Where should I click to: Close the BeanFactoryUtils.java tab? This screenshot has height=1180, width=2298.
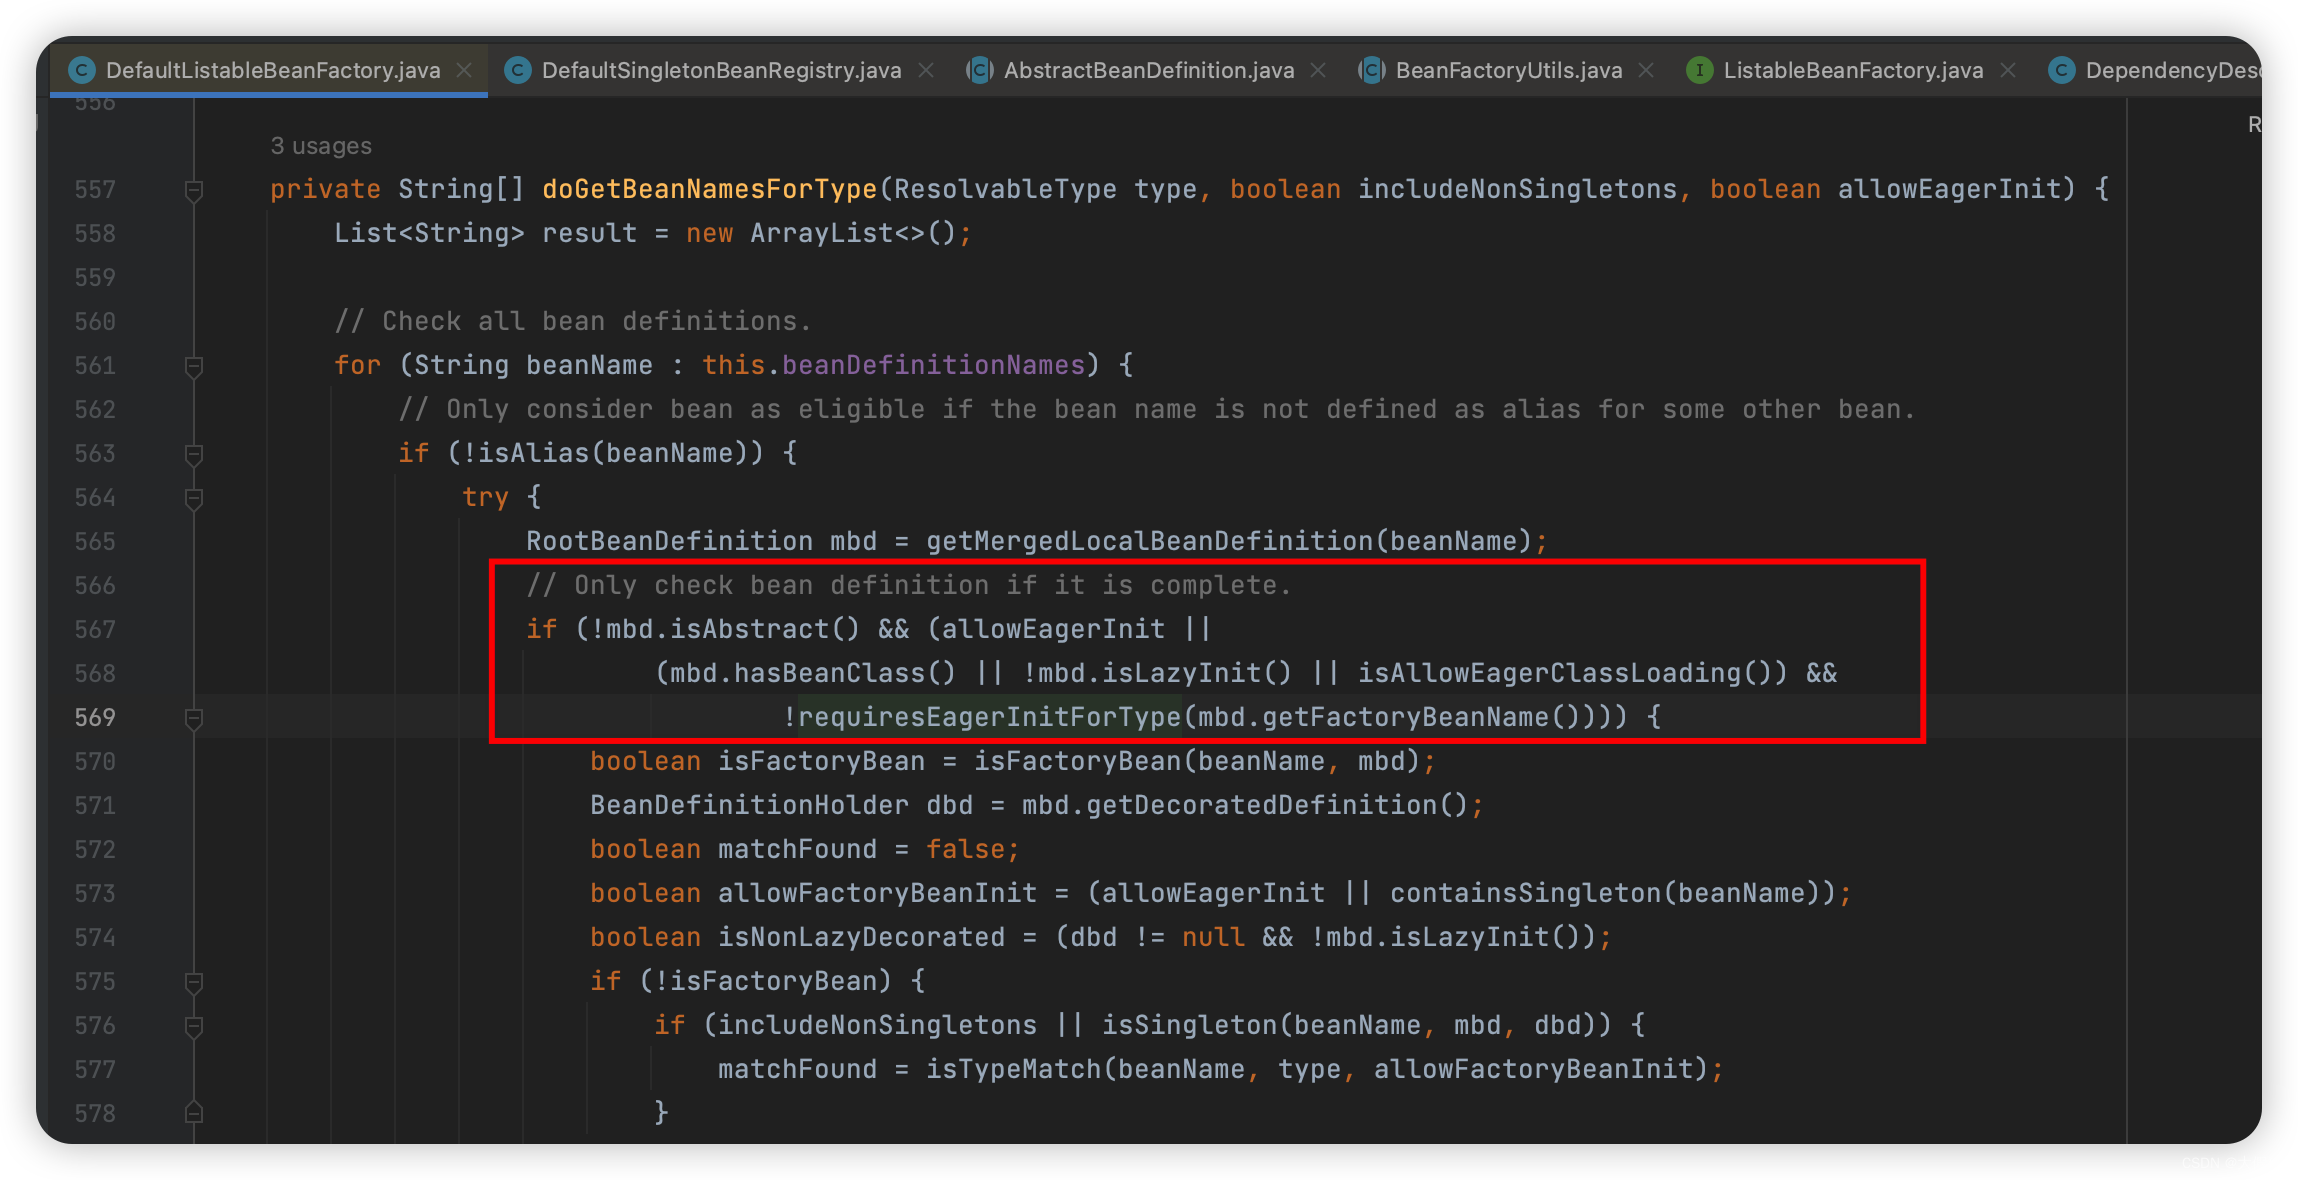coord(1646,70)
